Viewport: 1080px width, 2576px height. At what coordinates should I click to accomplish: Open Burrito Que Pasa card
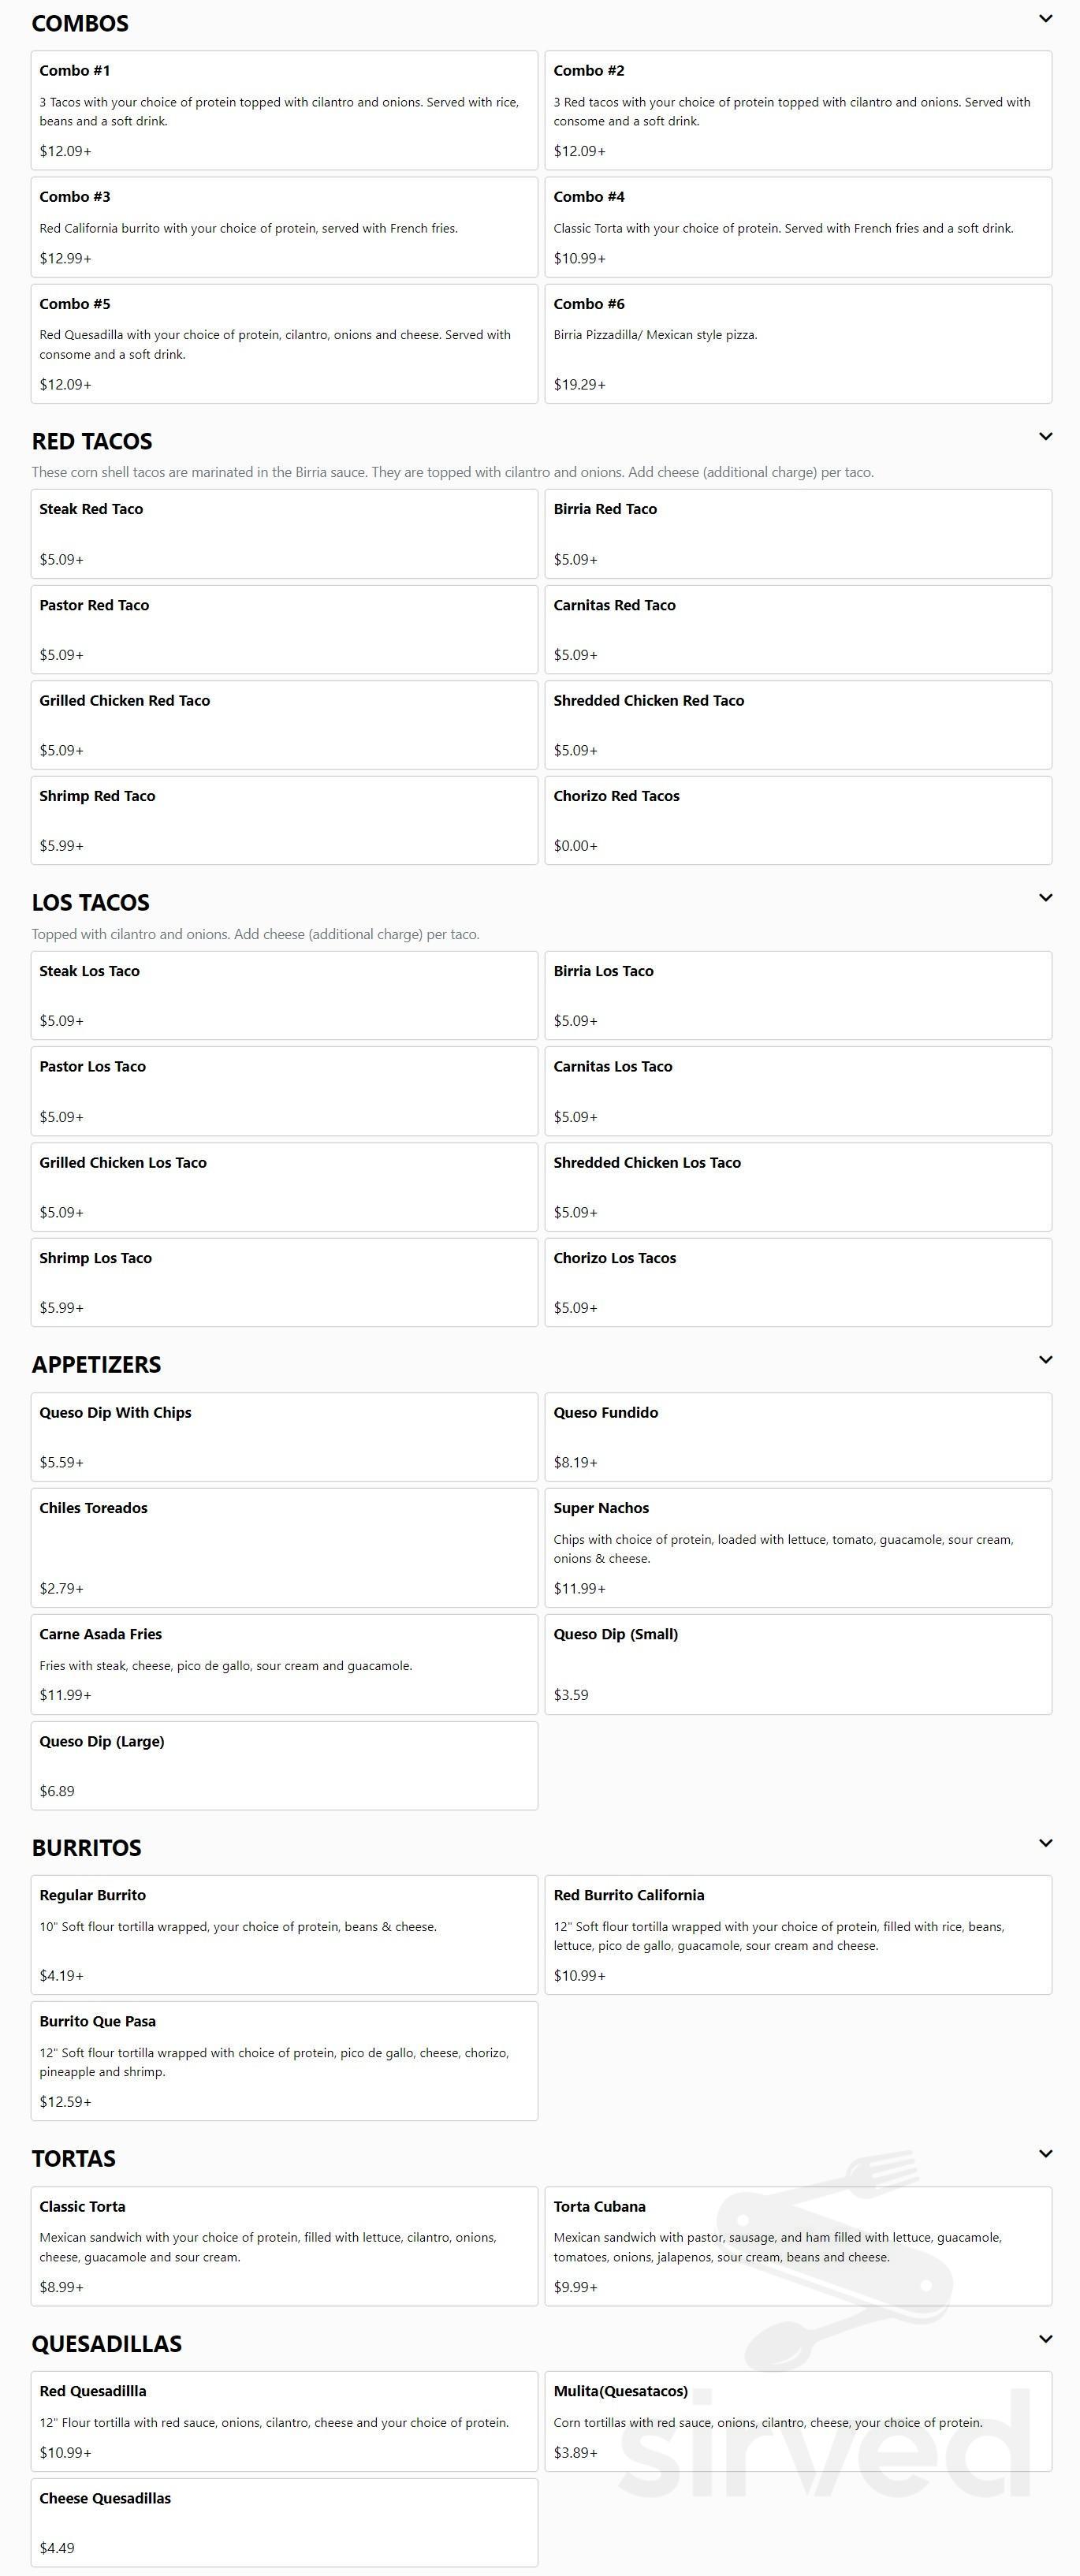(x=284, y=2061)
